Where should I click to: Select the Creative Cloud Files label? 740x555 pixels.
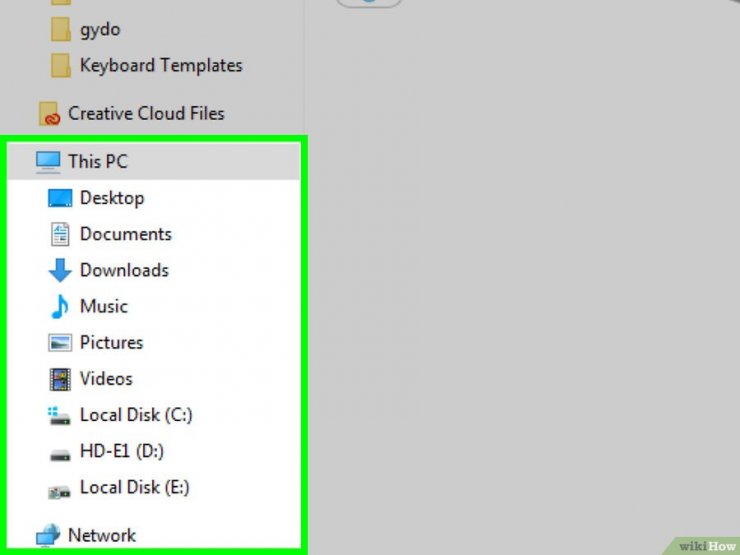[x=146, y=114]
